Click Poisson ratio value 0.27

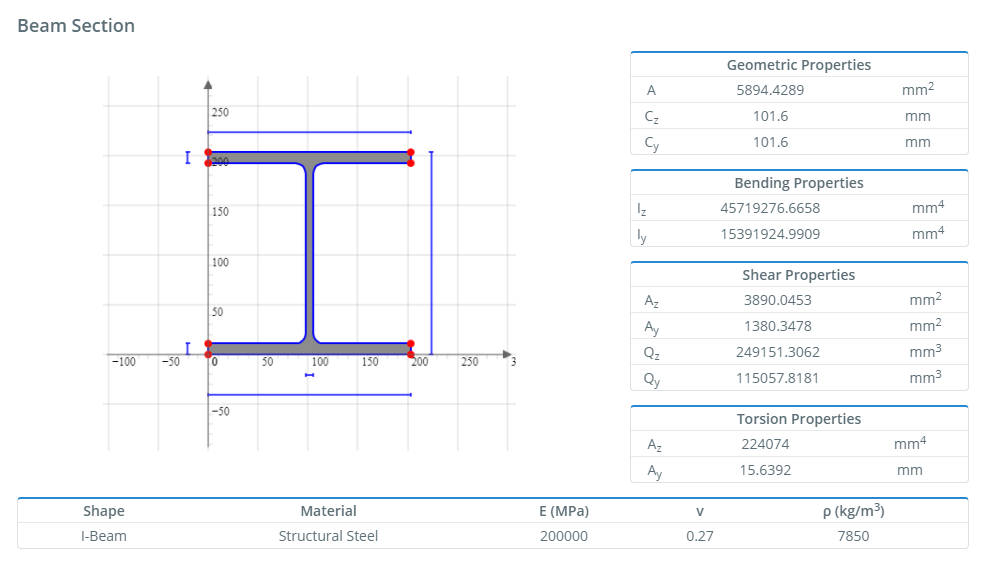pos(699,536)
